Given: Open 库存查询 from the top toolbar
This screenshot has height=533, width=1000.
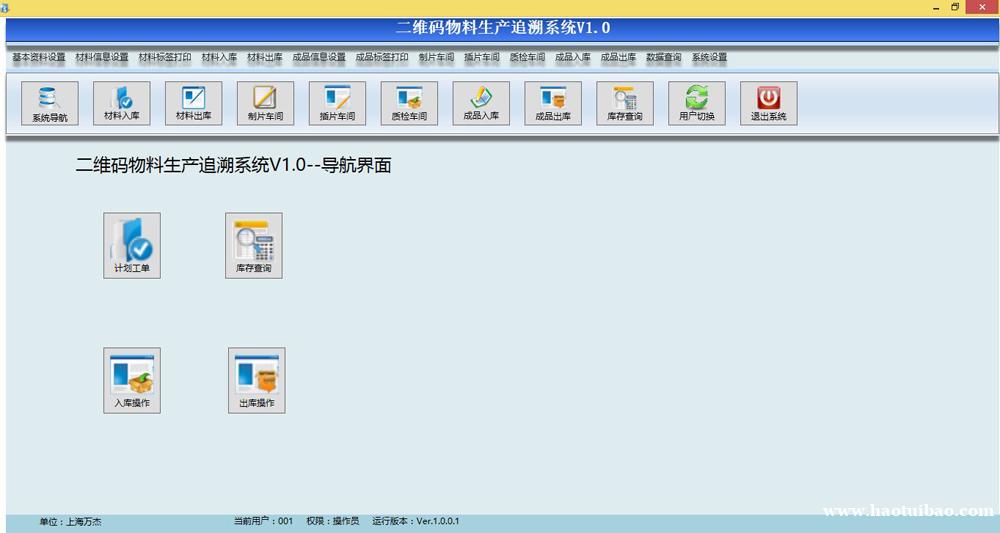Looking at the screenshot, I should 625,103.
